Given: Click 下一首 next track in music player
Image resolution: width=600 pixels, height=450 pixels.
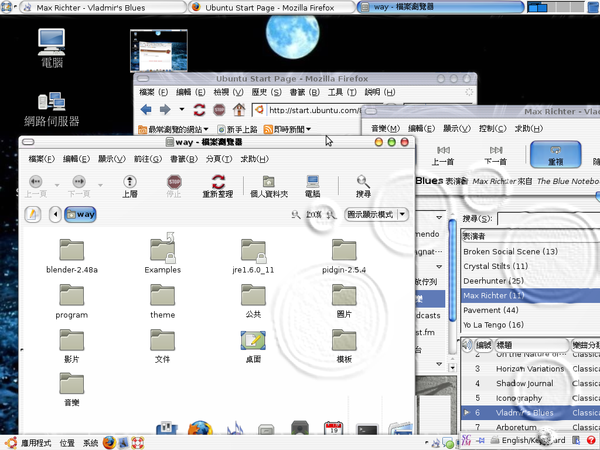Looking at the screenshot, I should click(x=496, y=155).
